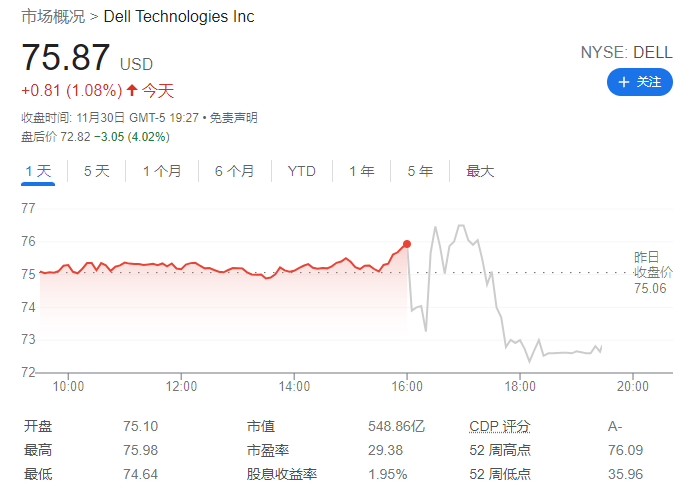Screen dimensions: 694x498
Task: Click the red closing-price dot on chart
Action: coord(407,244)
